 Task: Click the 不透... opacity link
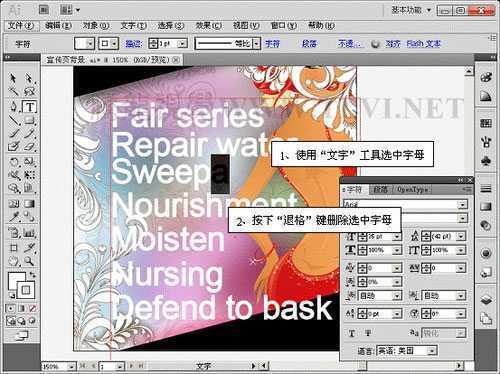click(x=350, y=44)
